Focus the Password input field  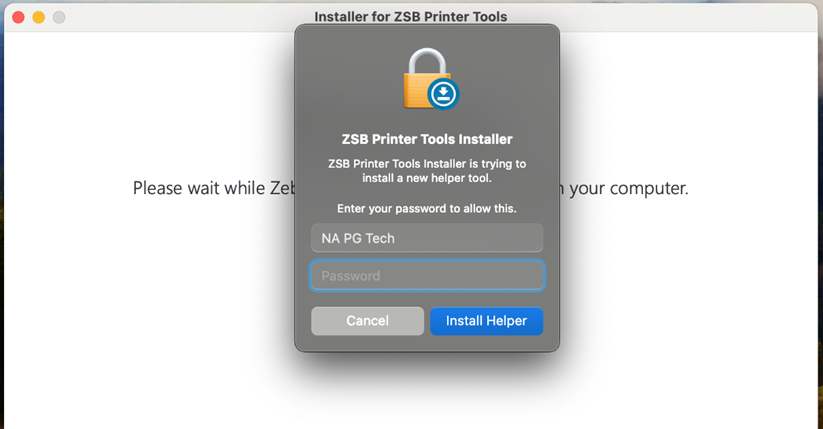(427, 276)
